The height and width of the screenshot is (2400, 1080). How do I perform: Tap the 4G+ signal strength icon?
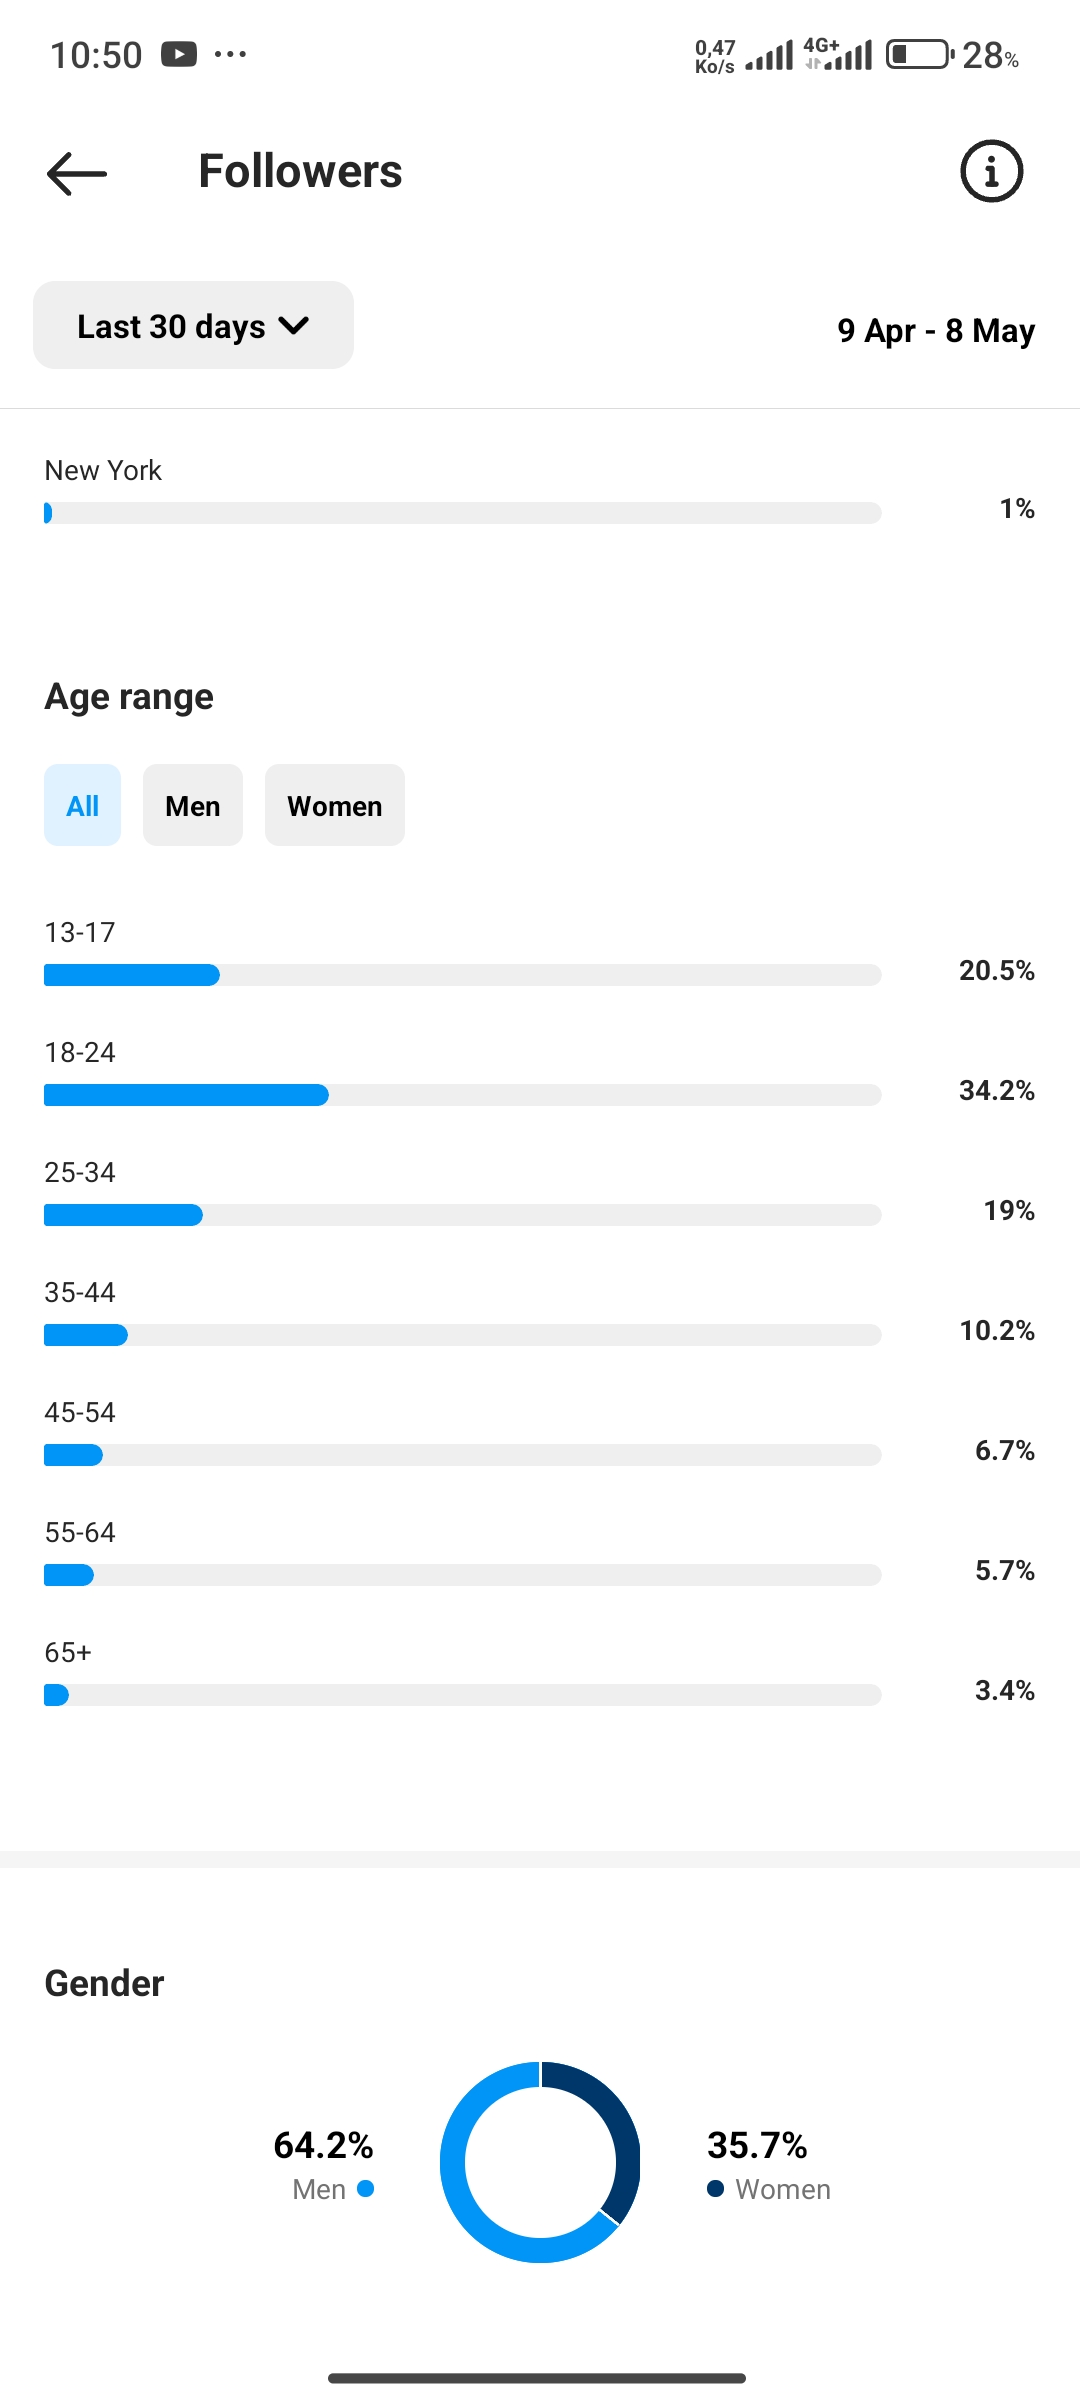coord(838,54)
